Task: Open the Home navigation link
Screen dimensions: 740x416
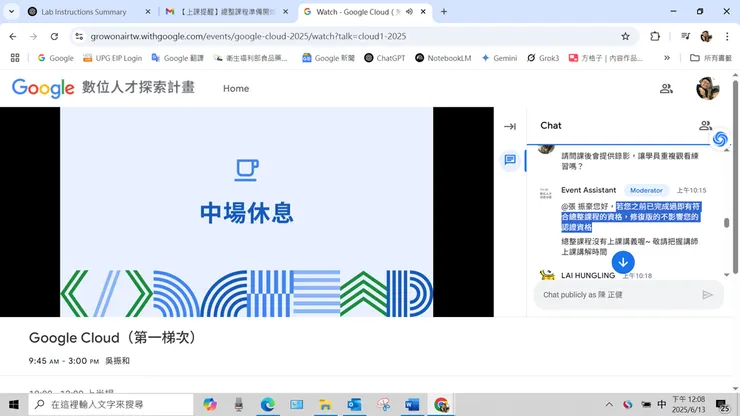Action: pos(236,88)
